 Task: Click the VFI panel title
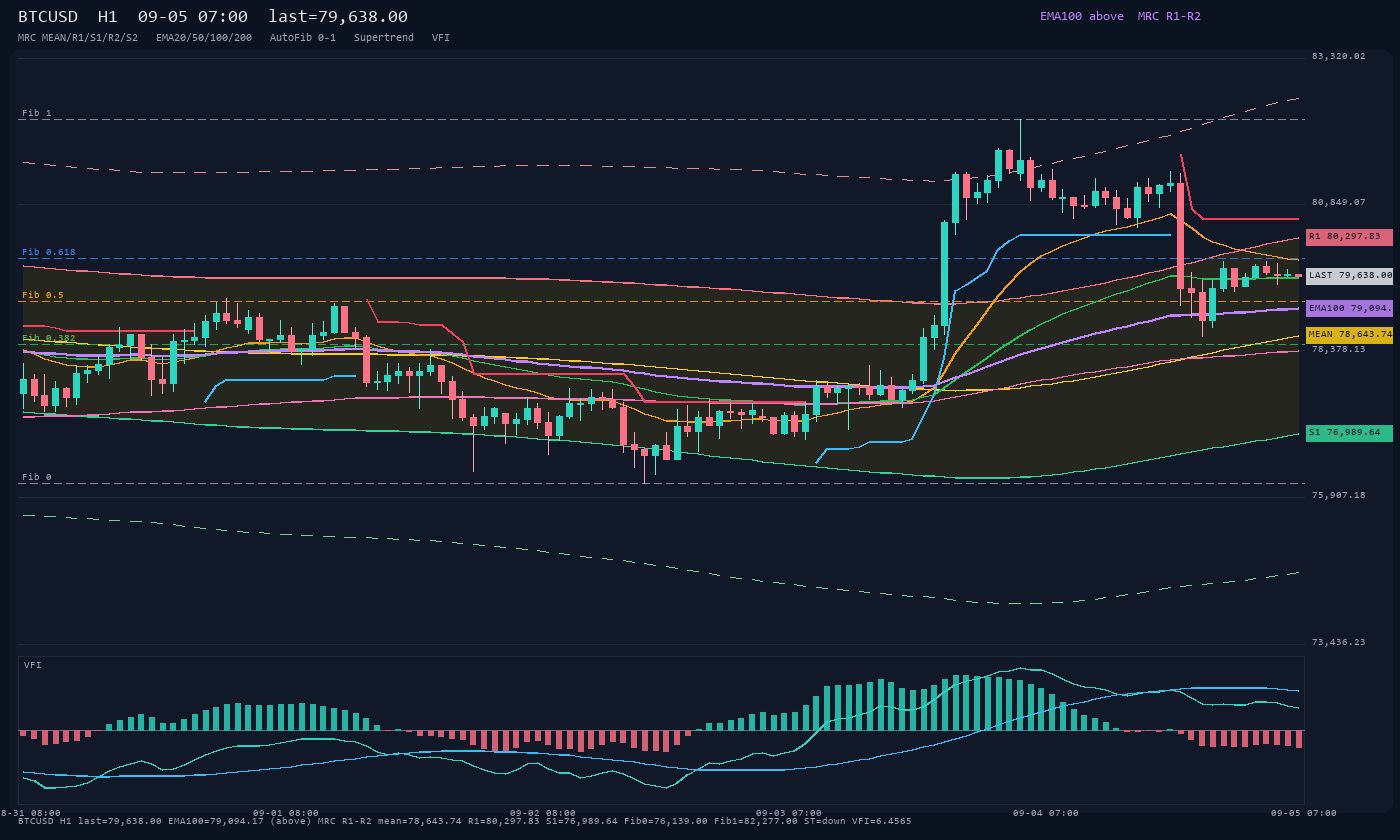coord(33,665)
